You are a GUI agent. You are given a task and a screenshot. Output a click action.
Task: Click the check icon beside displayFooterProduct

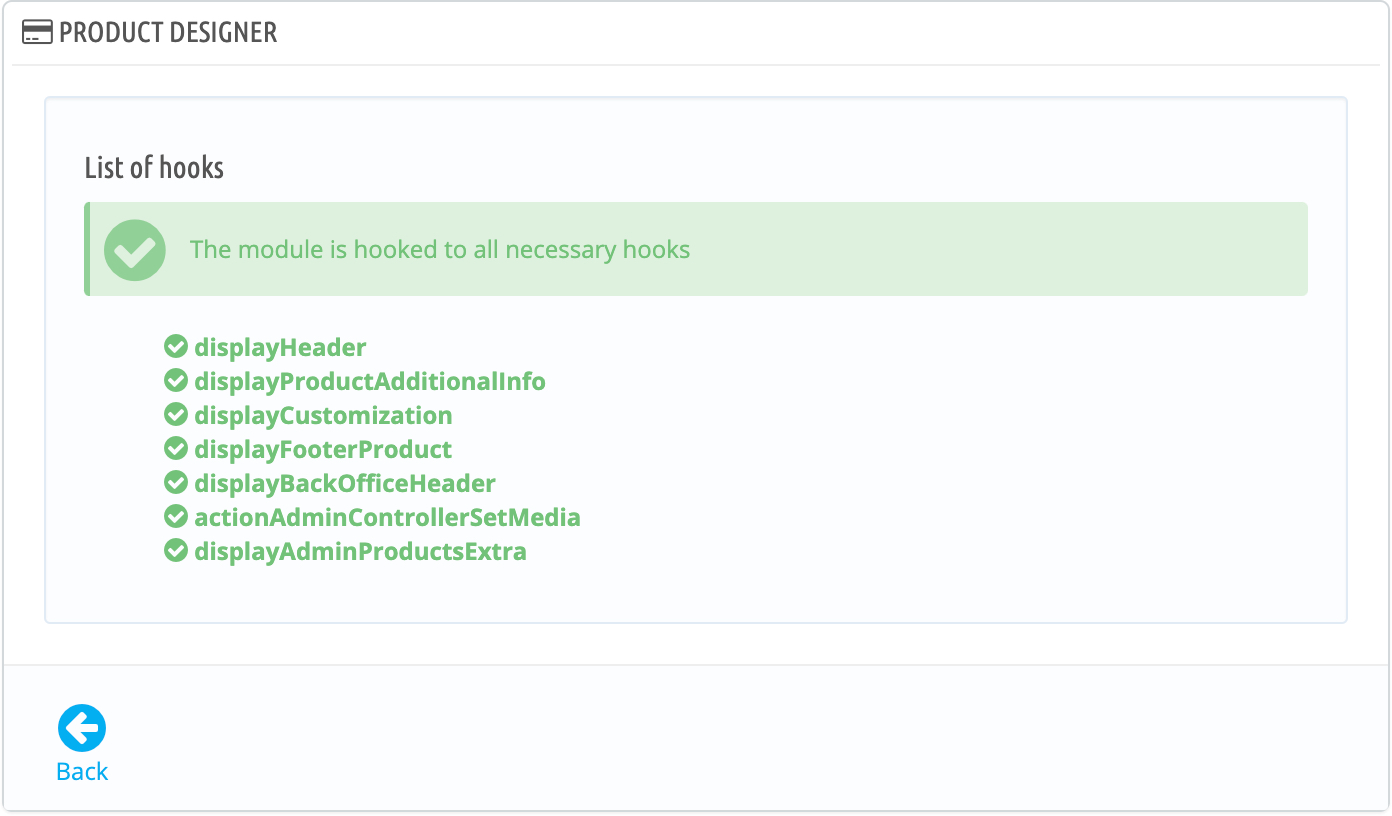coord(176,449)
